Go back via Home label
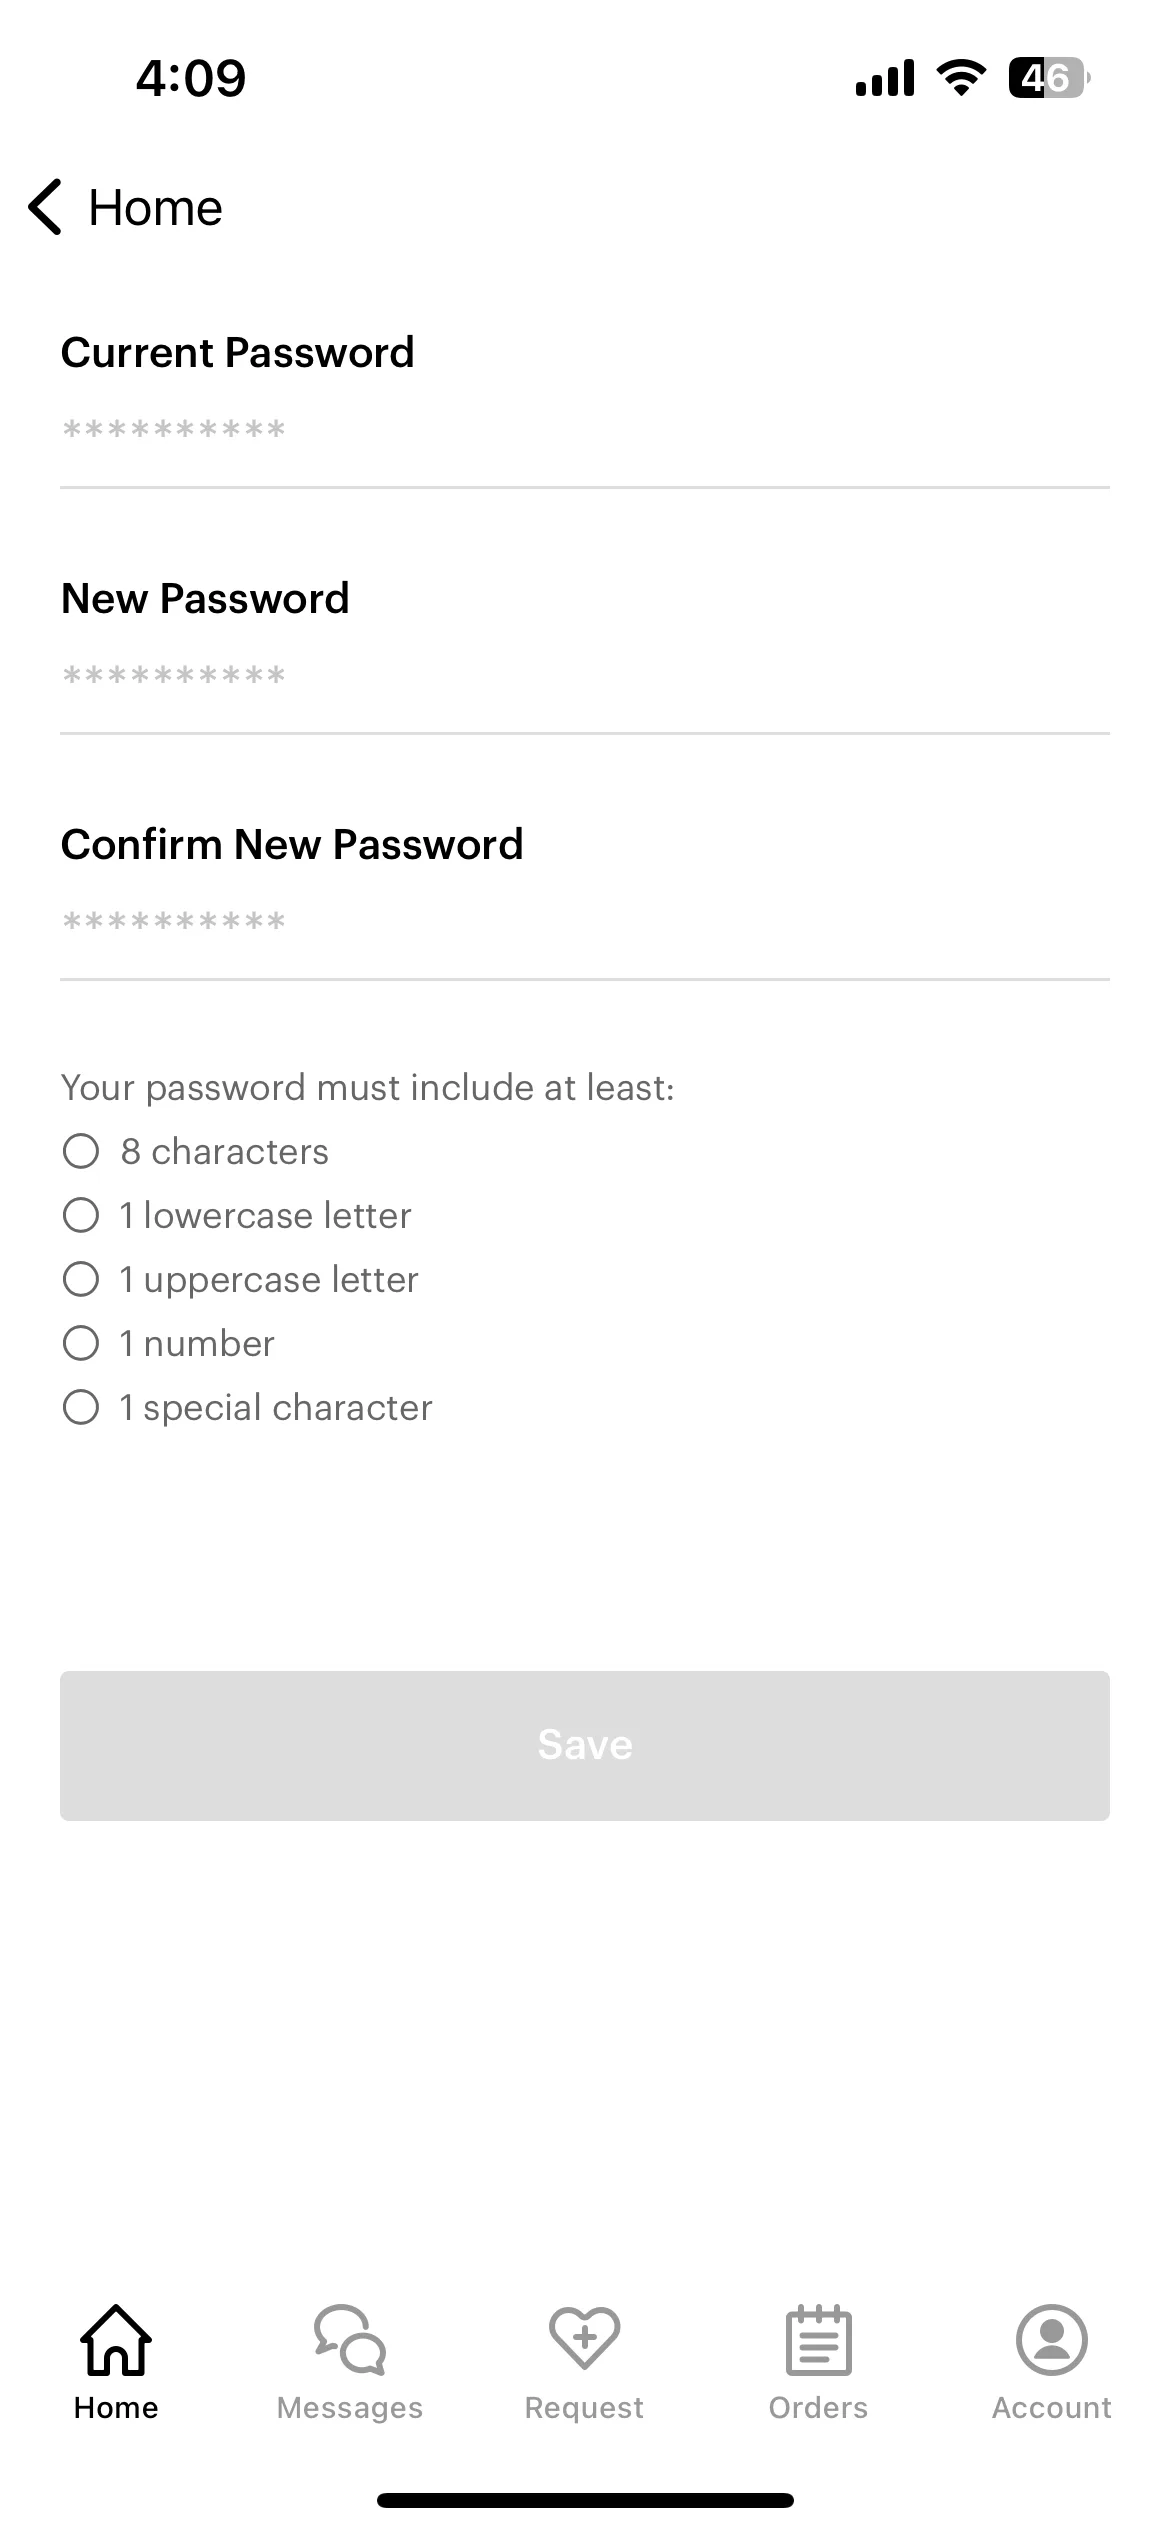Screen dimensions: 1170x2532 tap(156, 208)
